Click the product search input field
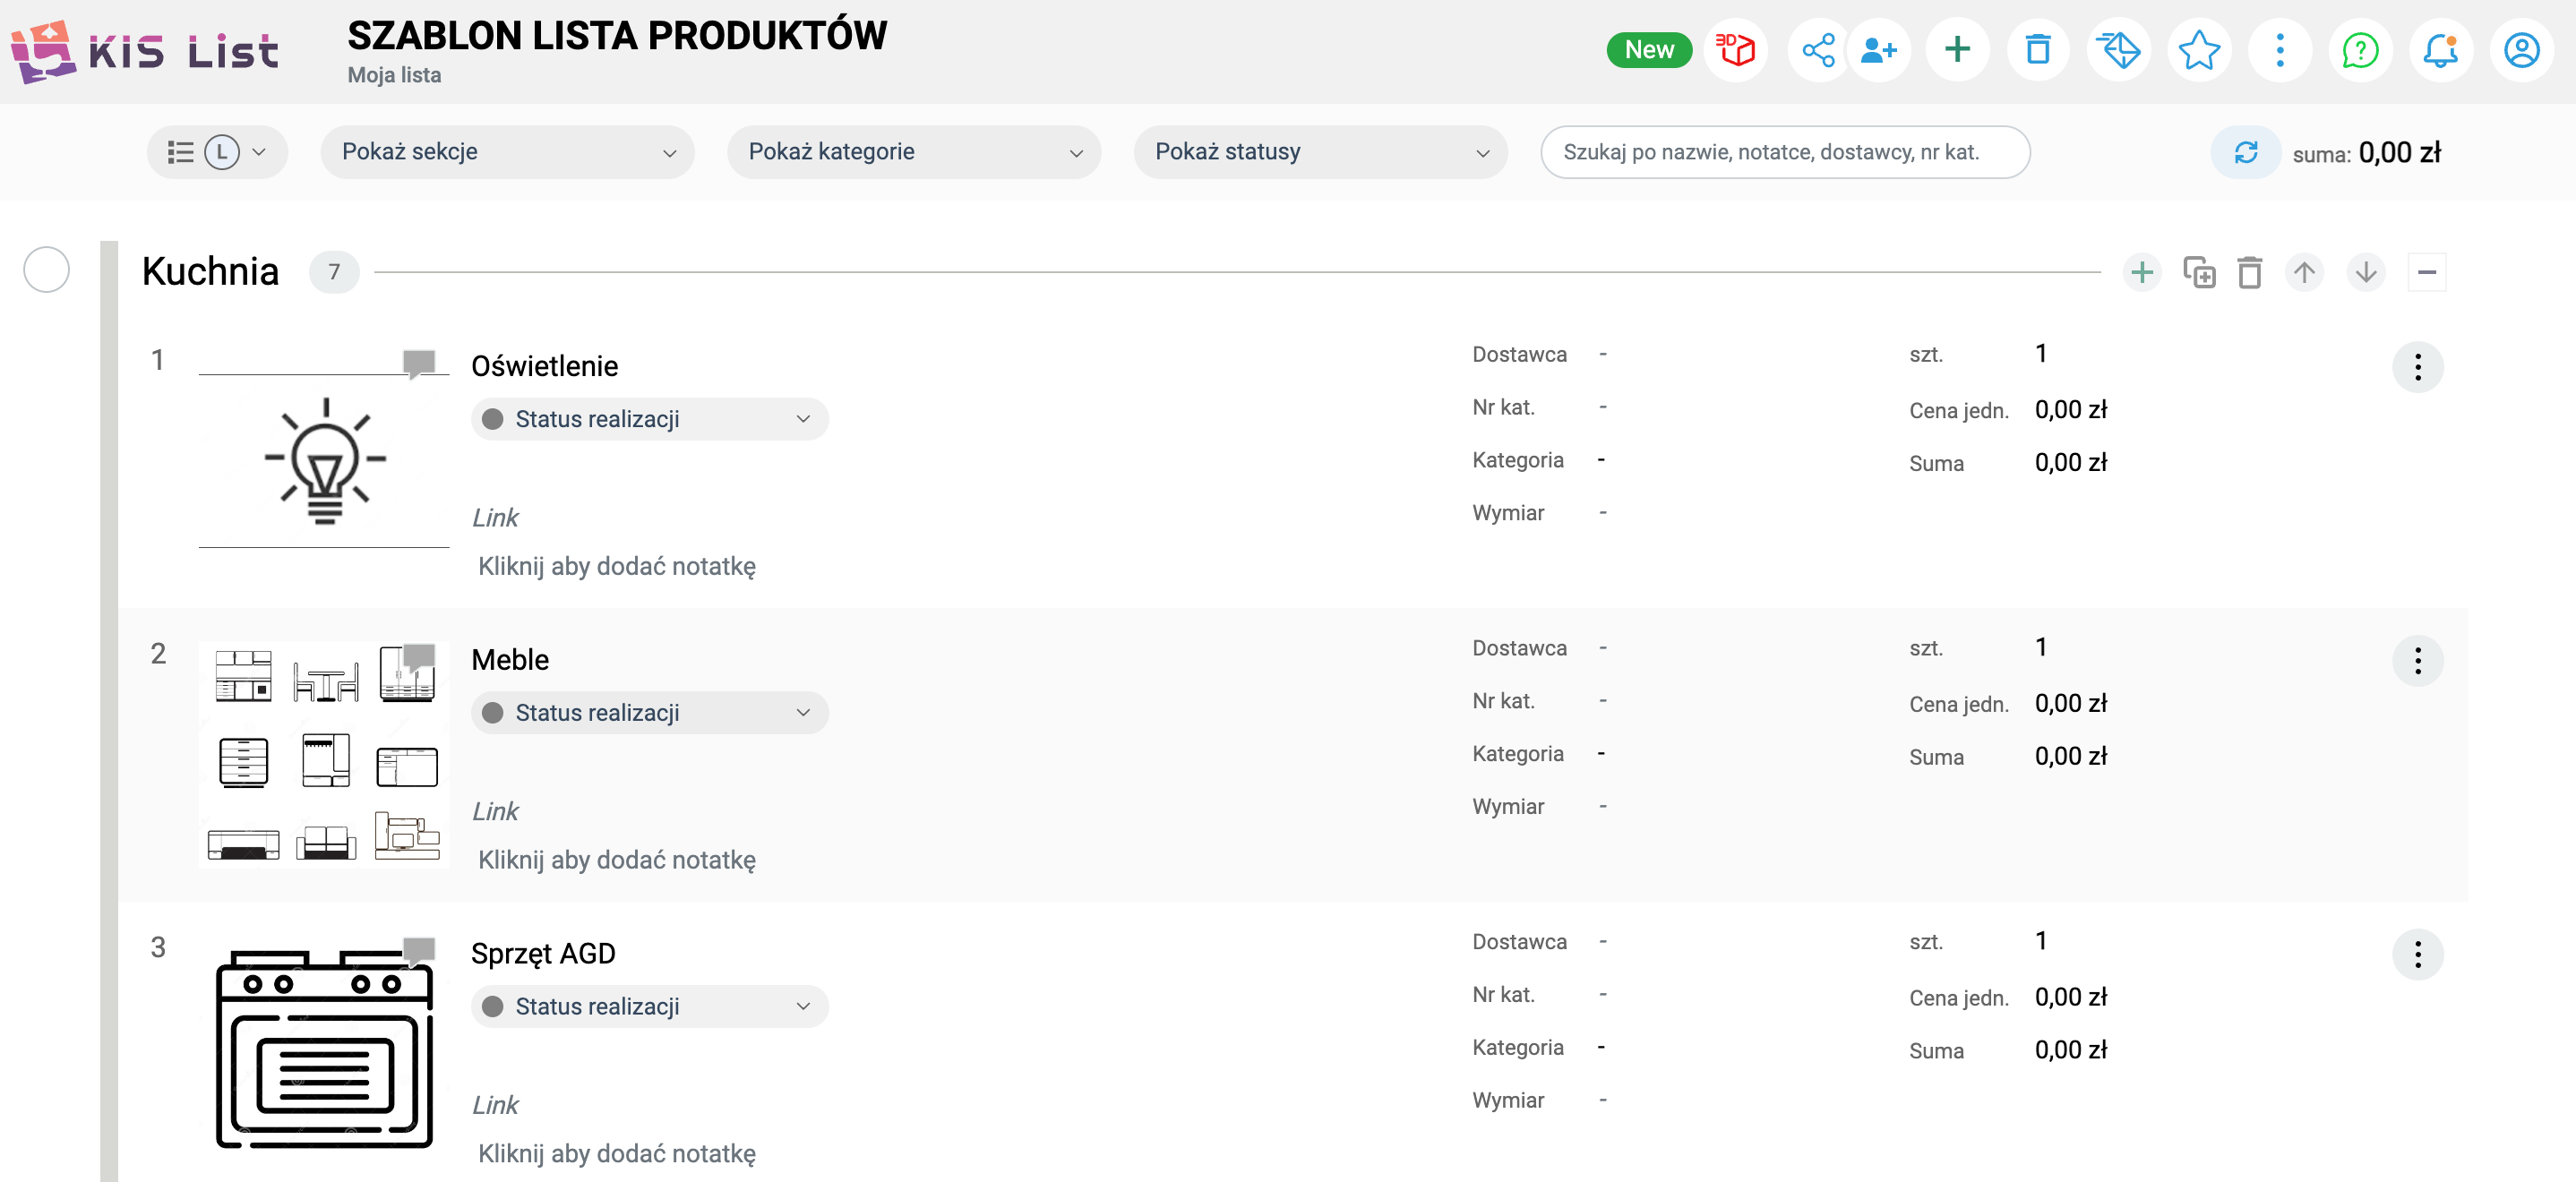Screen dimensions: 2576x1182 [1784, 152]
